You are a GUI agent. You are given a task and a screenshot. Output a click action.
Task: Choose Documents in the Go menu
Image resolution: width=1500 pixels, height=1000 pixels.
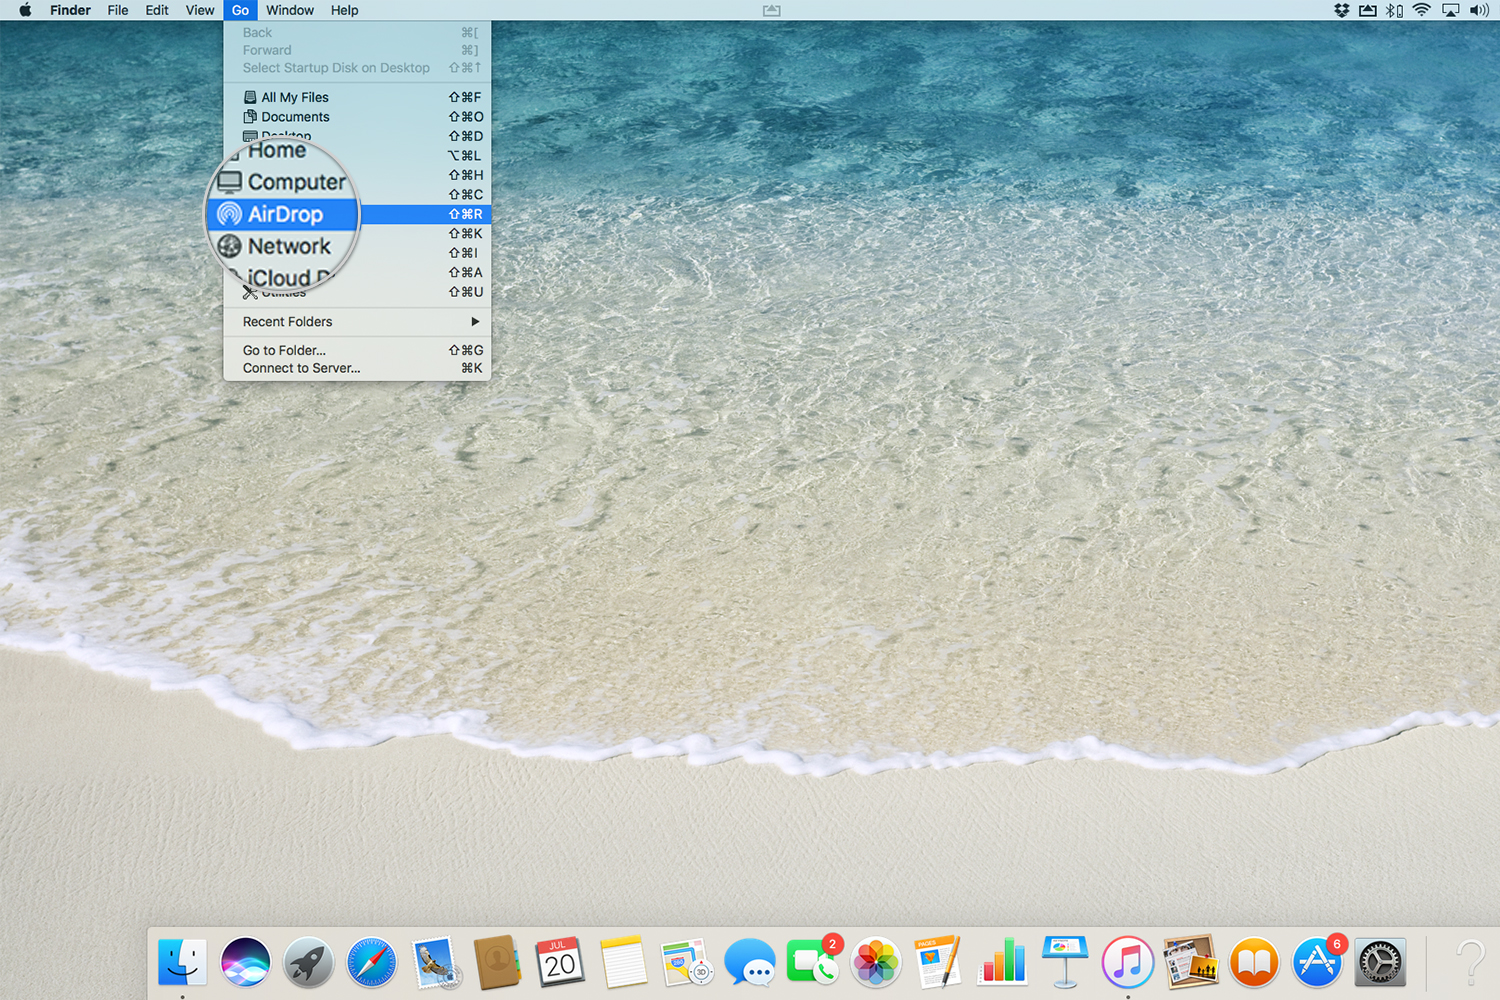(x=357, y=117)
